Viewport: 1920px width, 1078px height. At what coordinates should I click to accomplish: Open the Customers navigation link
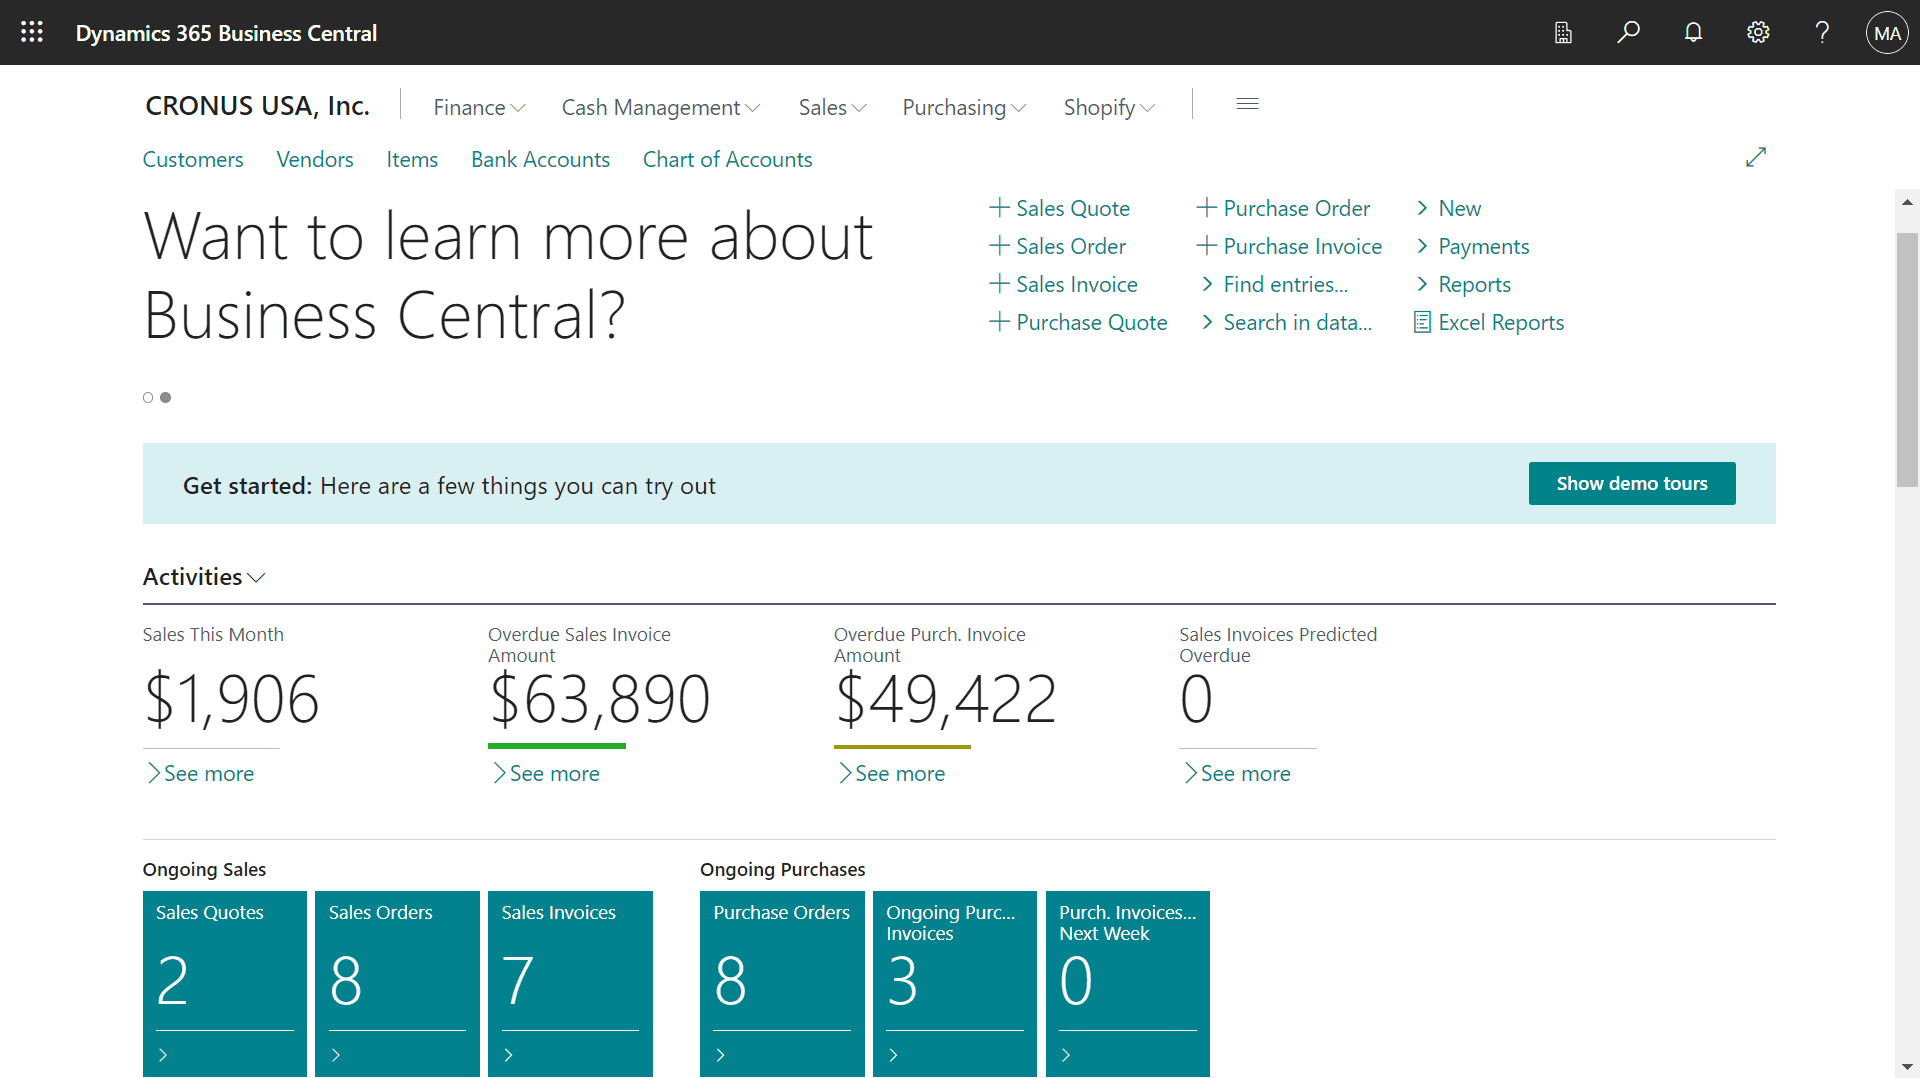click(193, 159)
